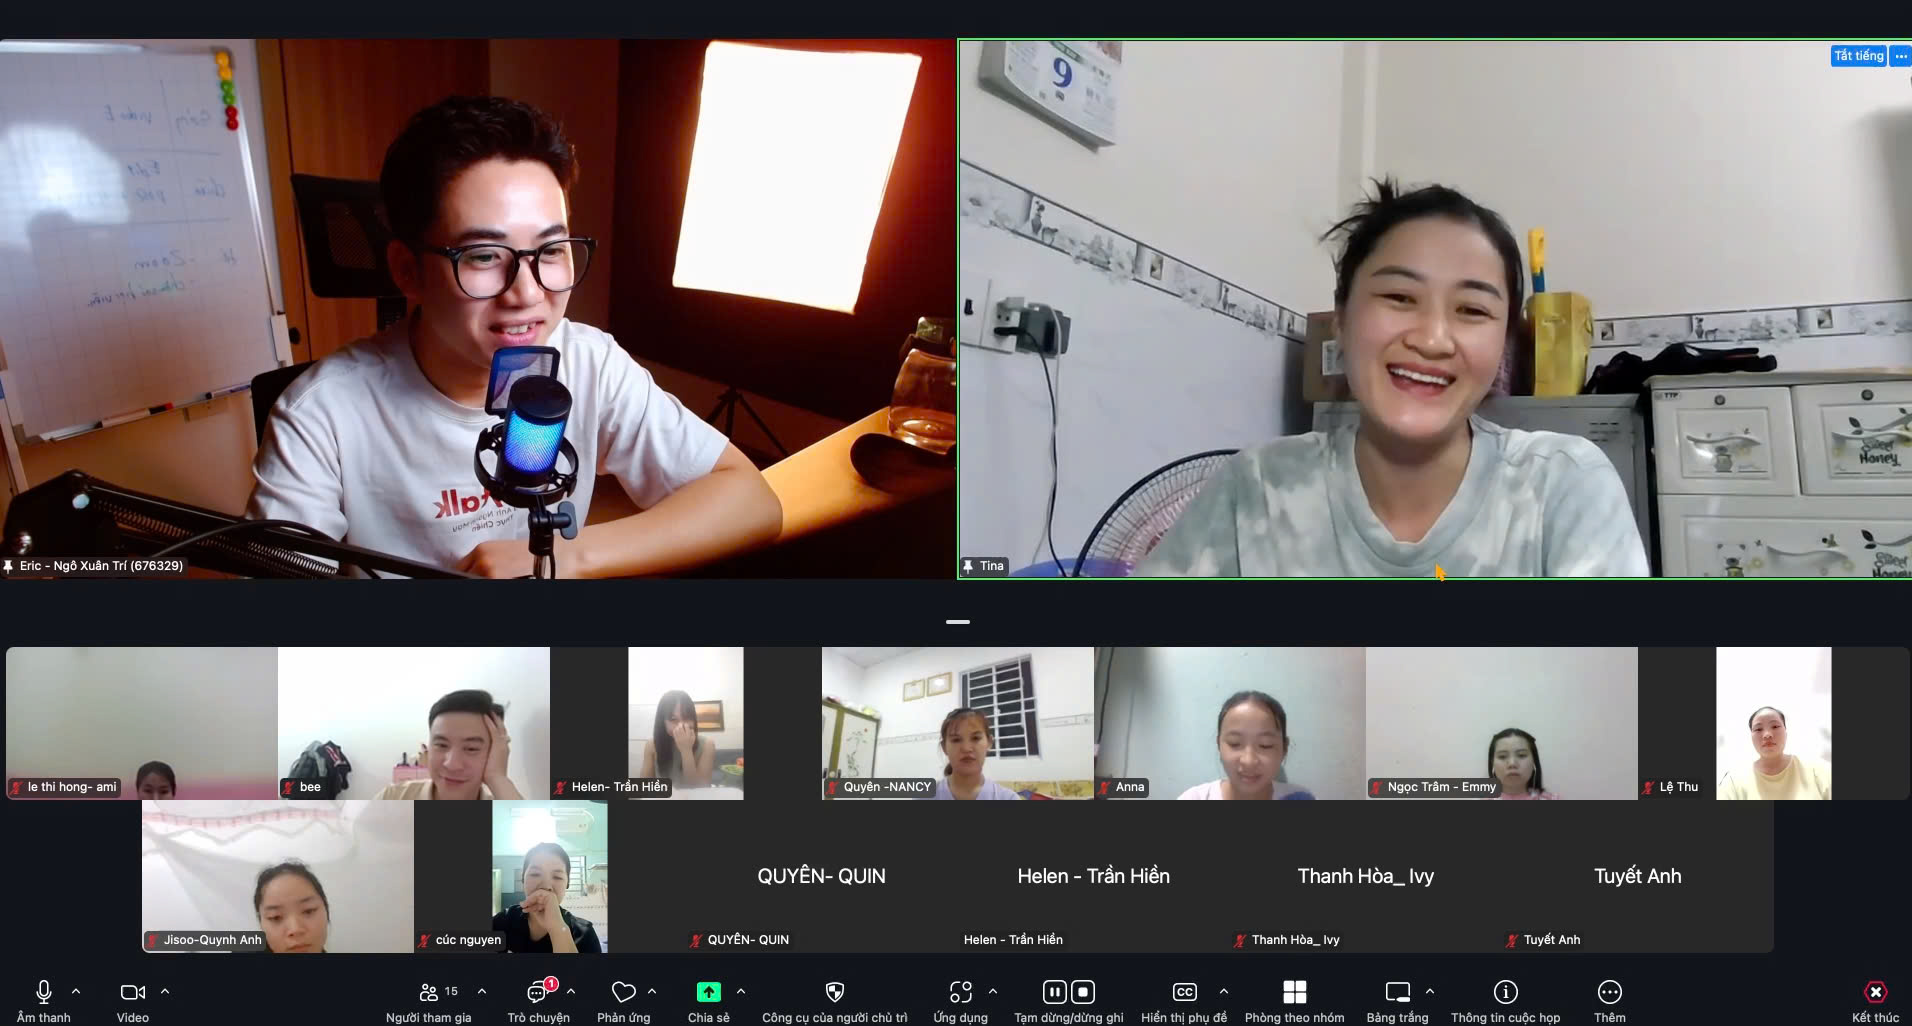This screenshot has height=1026, width=1912.
Task: Open the three-dot menu on Tina's video
Action: click(x=1901, y=56)
